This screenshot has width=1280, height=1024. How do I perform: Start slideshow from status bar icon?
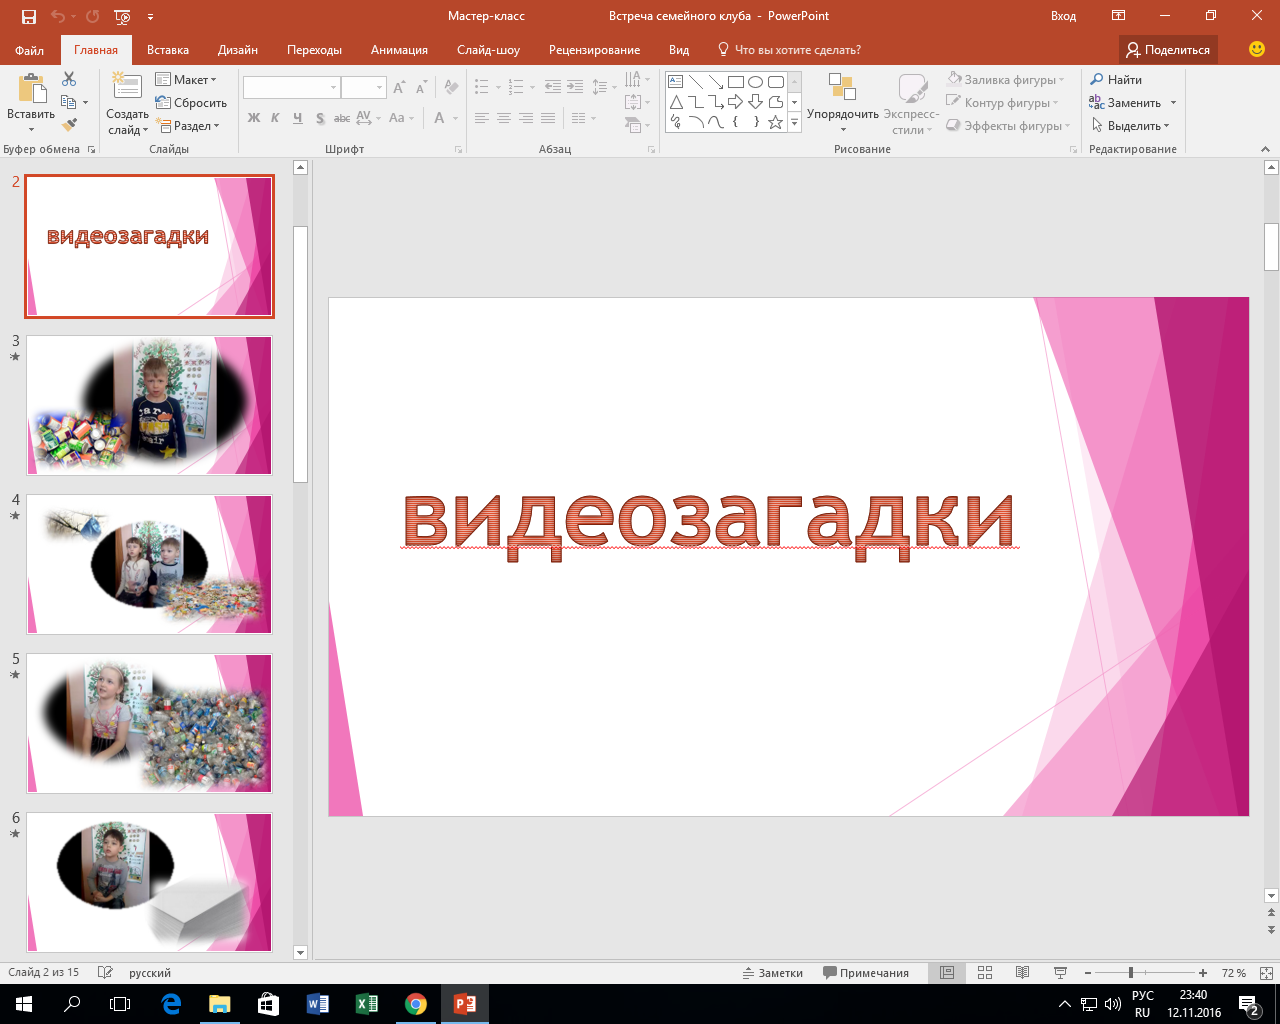[1060, 973]
